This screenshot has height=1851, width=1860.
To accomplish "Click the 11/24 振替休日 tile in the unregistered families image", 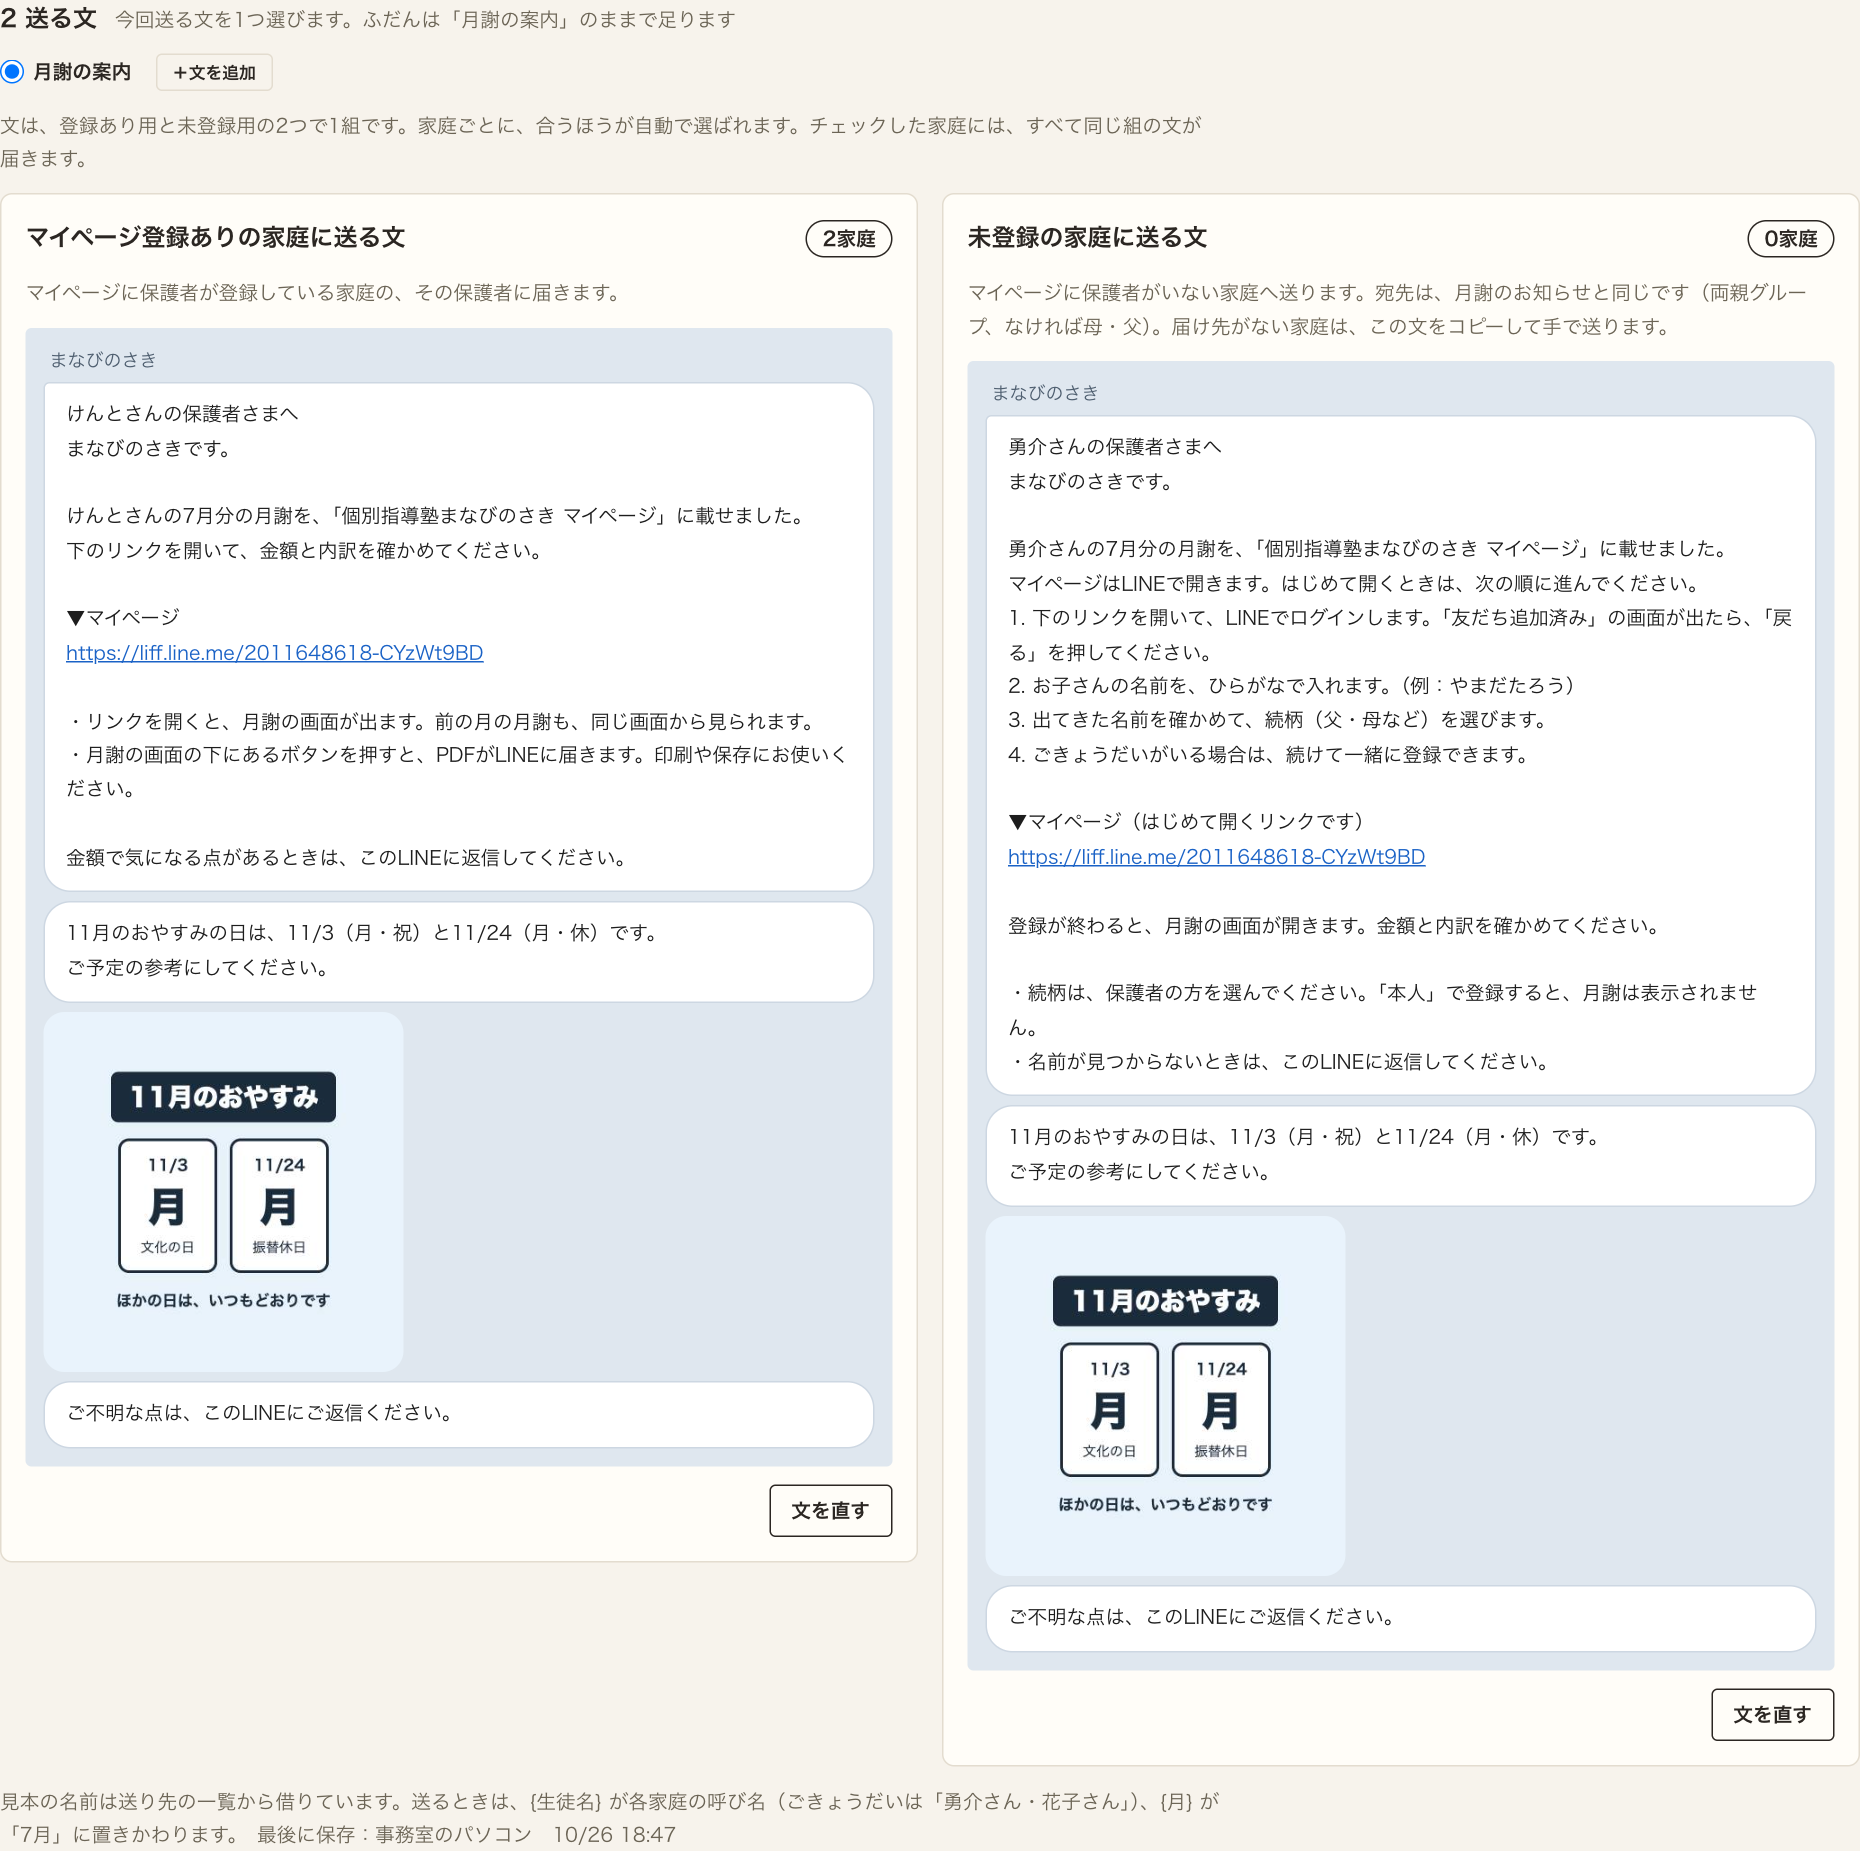I will coord(1221,1410).
